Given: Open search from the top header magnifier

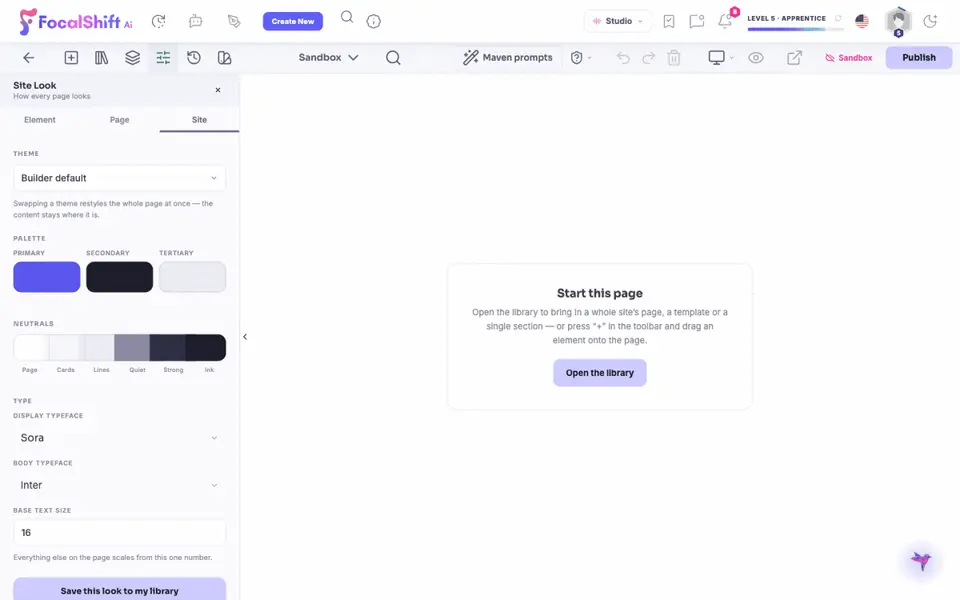Looking at the screenshot, I should [x=347, y=17].
